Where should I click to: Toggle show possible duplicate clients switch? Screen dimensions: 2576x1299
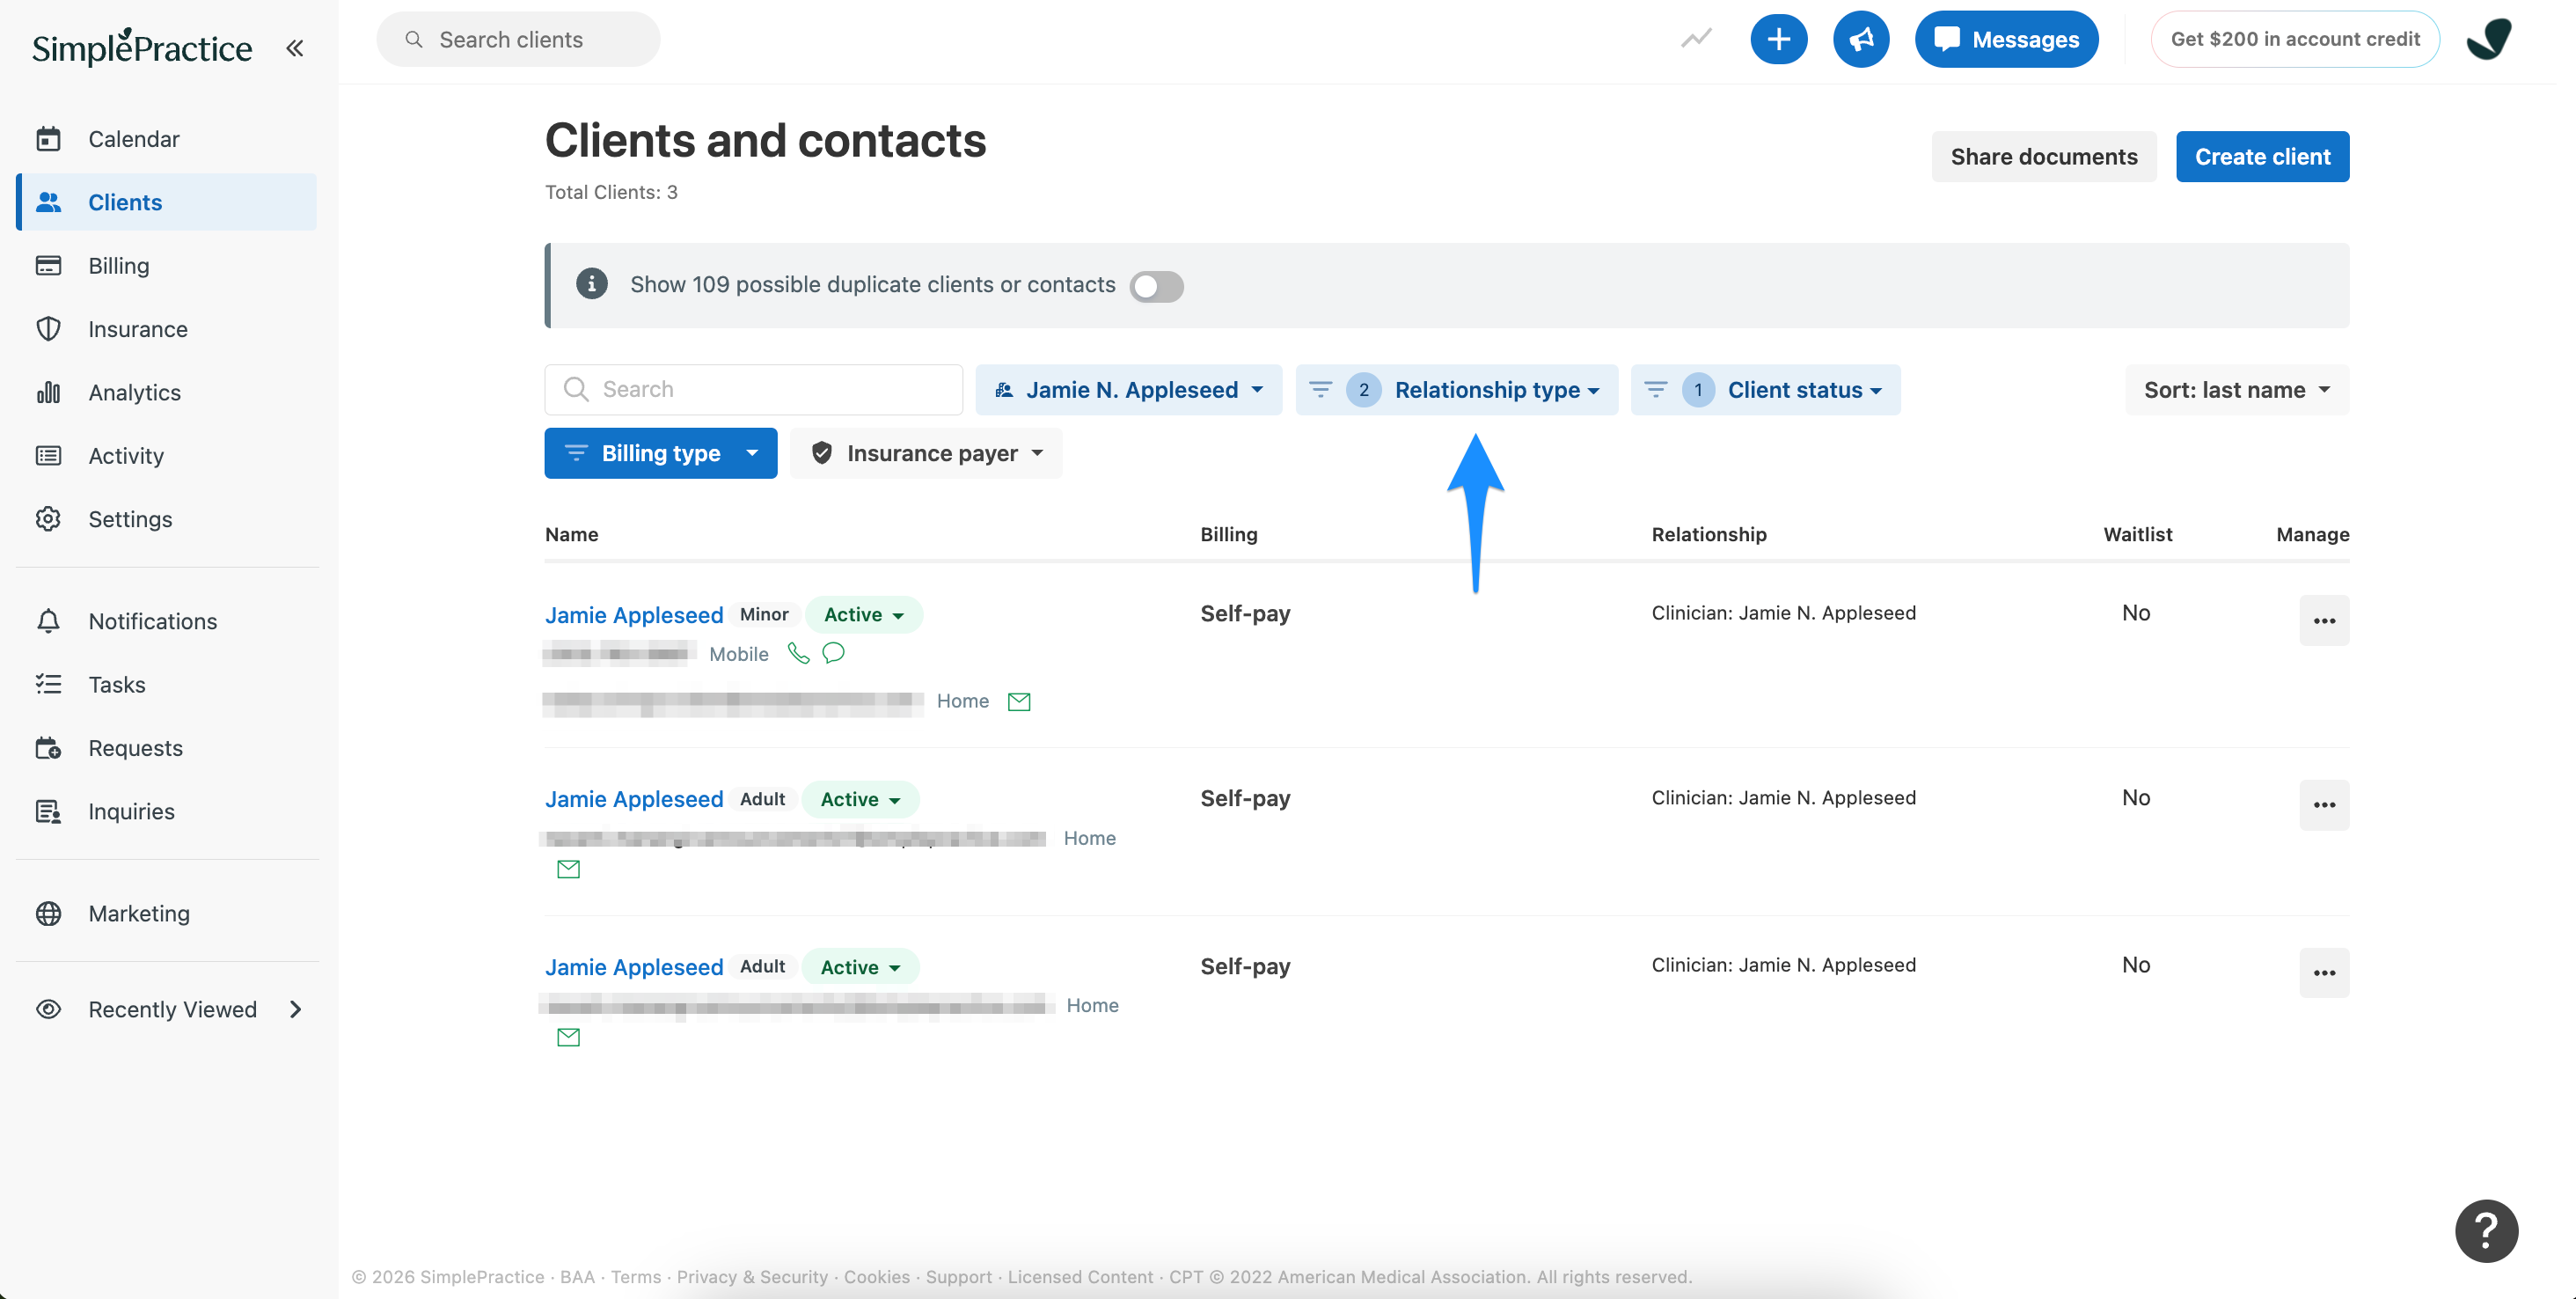coord(1156,286)
